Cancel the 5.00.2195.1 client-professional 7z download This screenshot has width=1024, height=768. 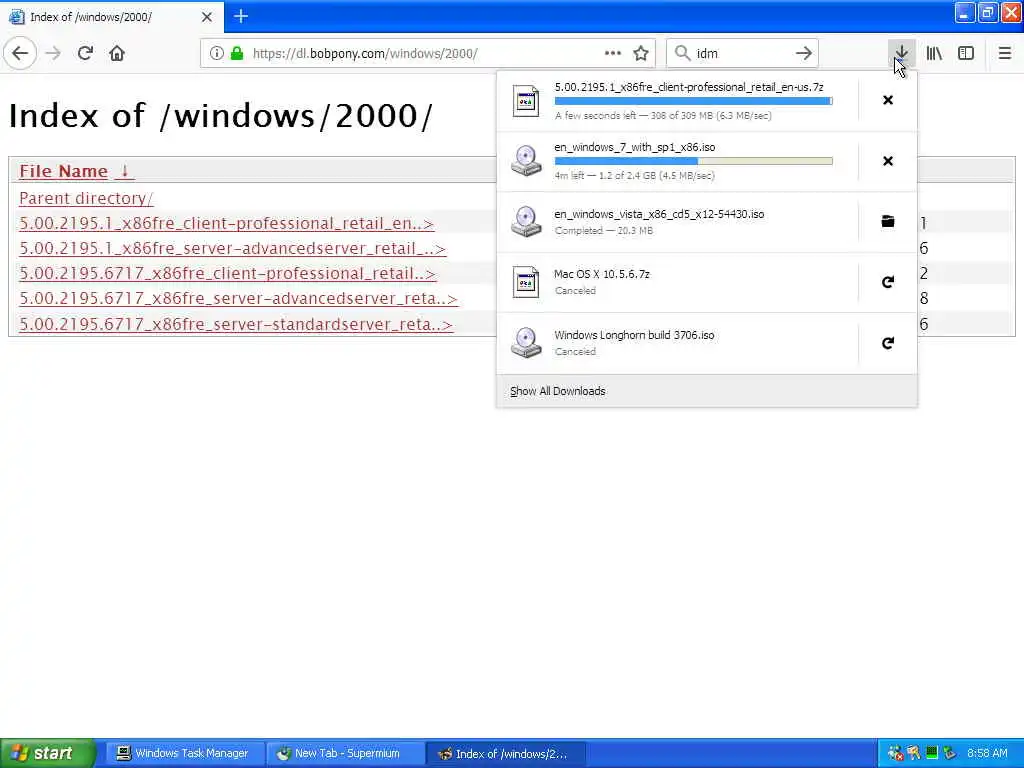[x=888, y=100]
